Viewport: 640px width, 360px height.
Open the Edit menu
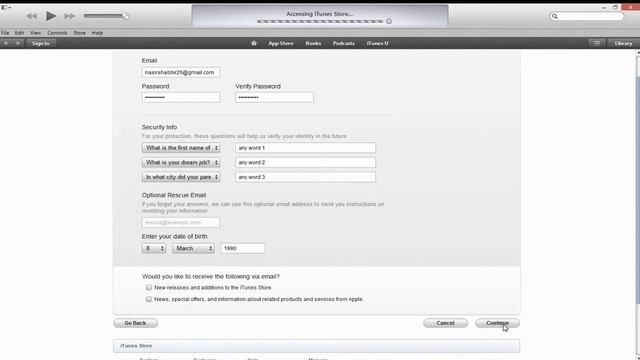[x=19, y=33]
